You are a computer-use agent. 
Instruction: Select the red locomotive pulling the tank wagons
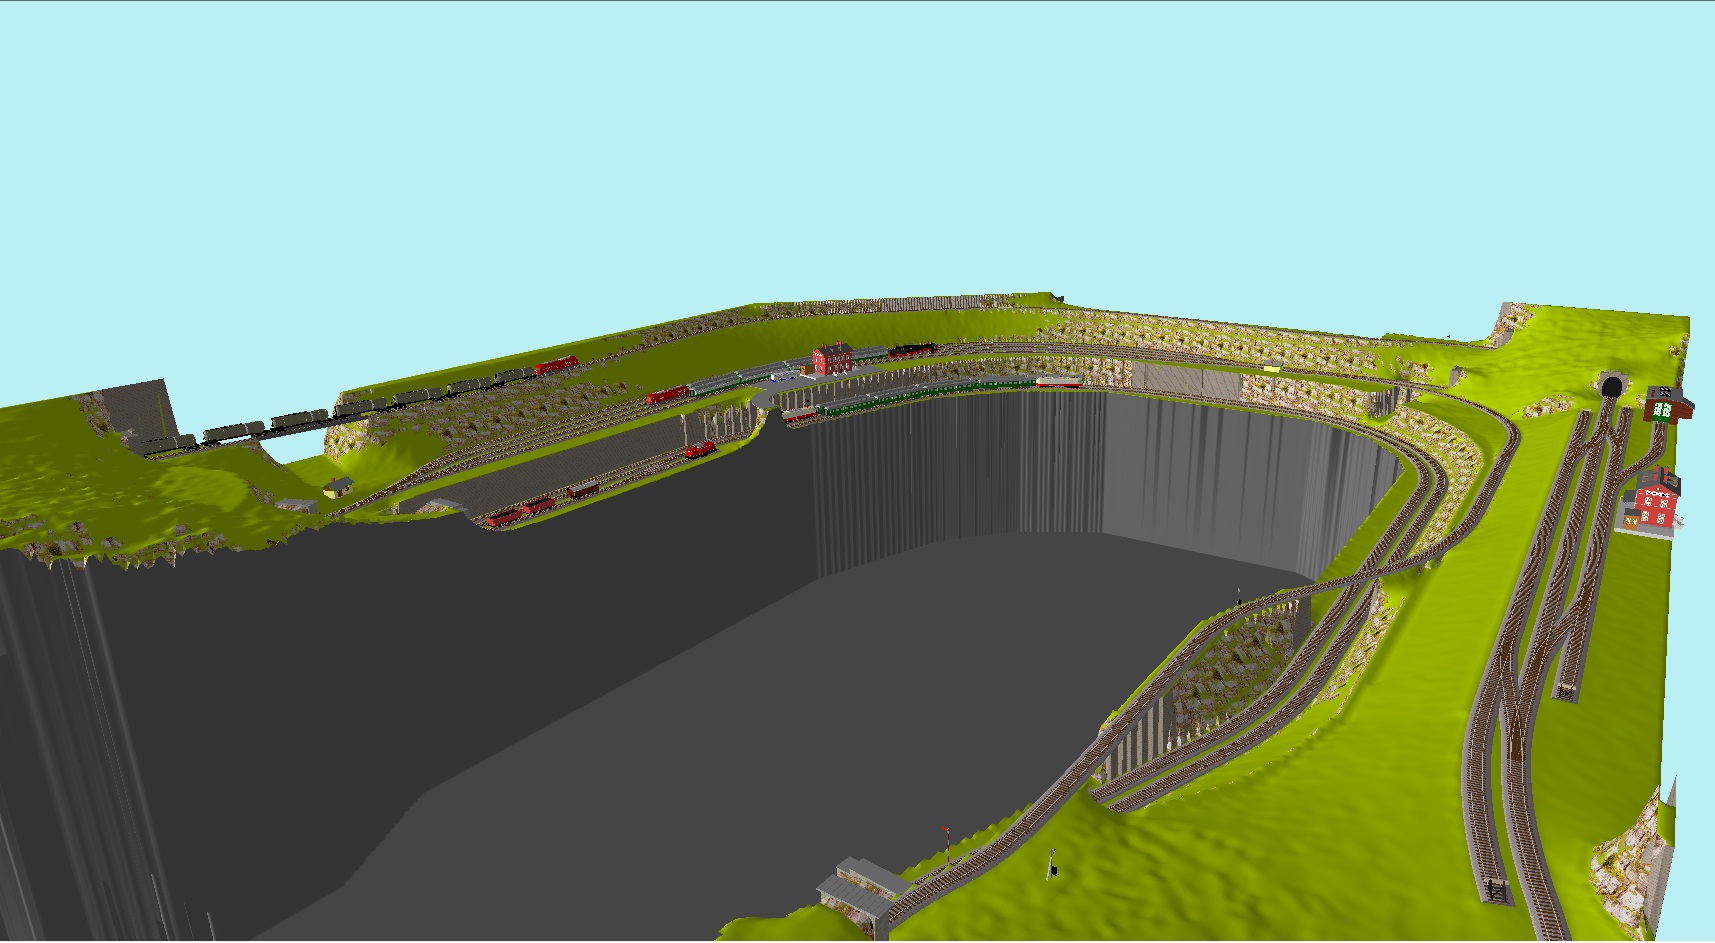click(x=556, y=366)
